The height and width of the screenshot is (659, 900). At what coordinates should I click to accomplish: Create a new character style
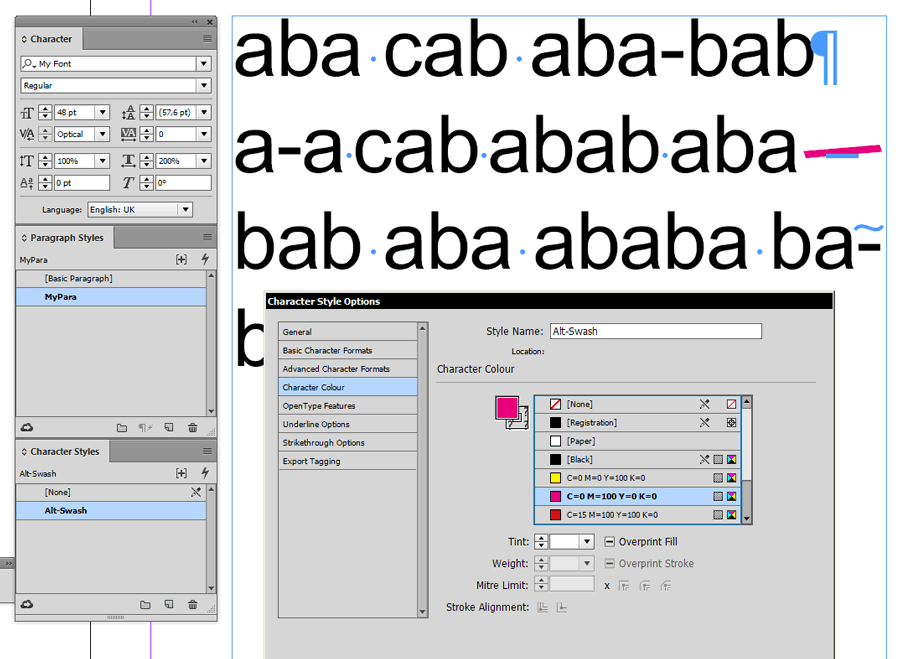coord(168,604)
